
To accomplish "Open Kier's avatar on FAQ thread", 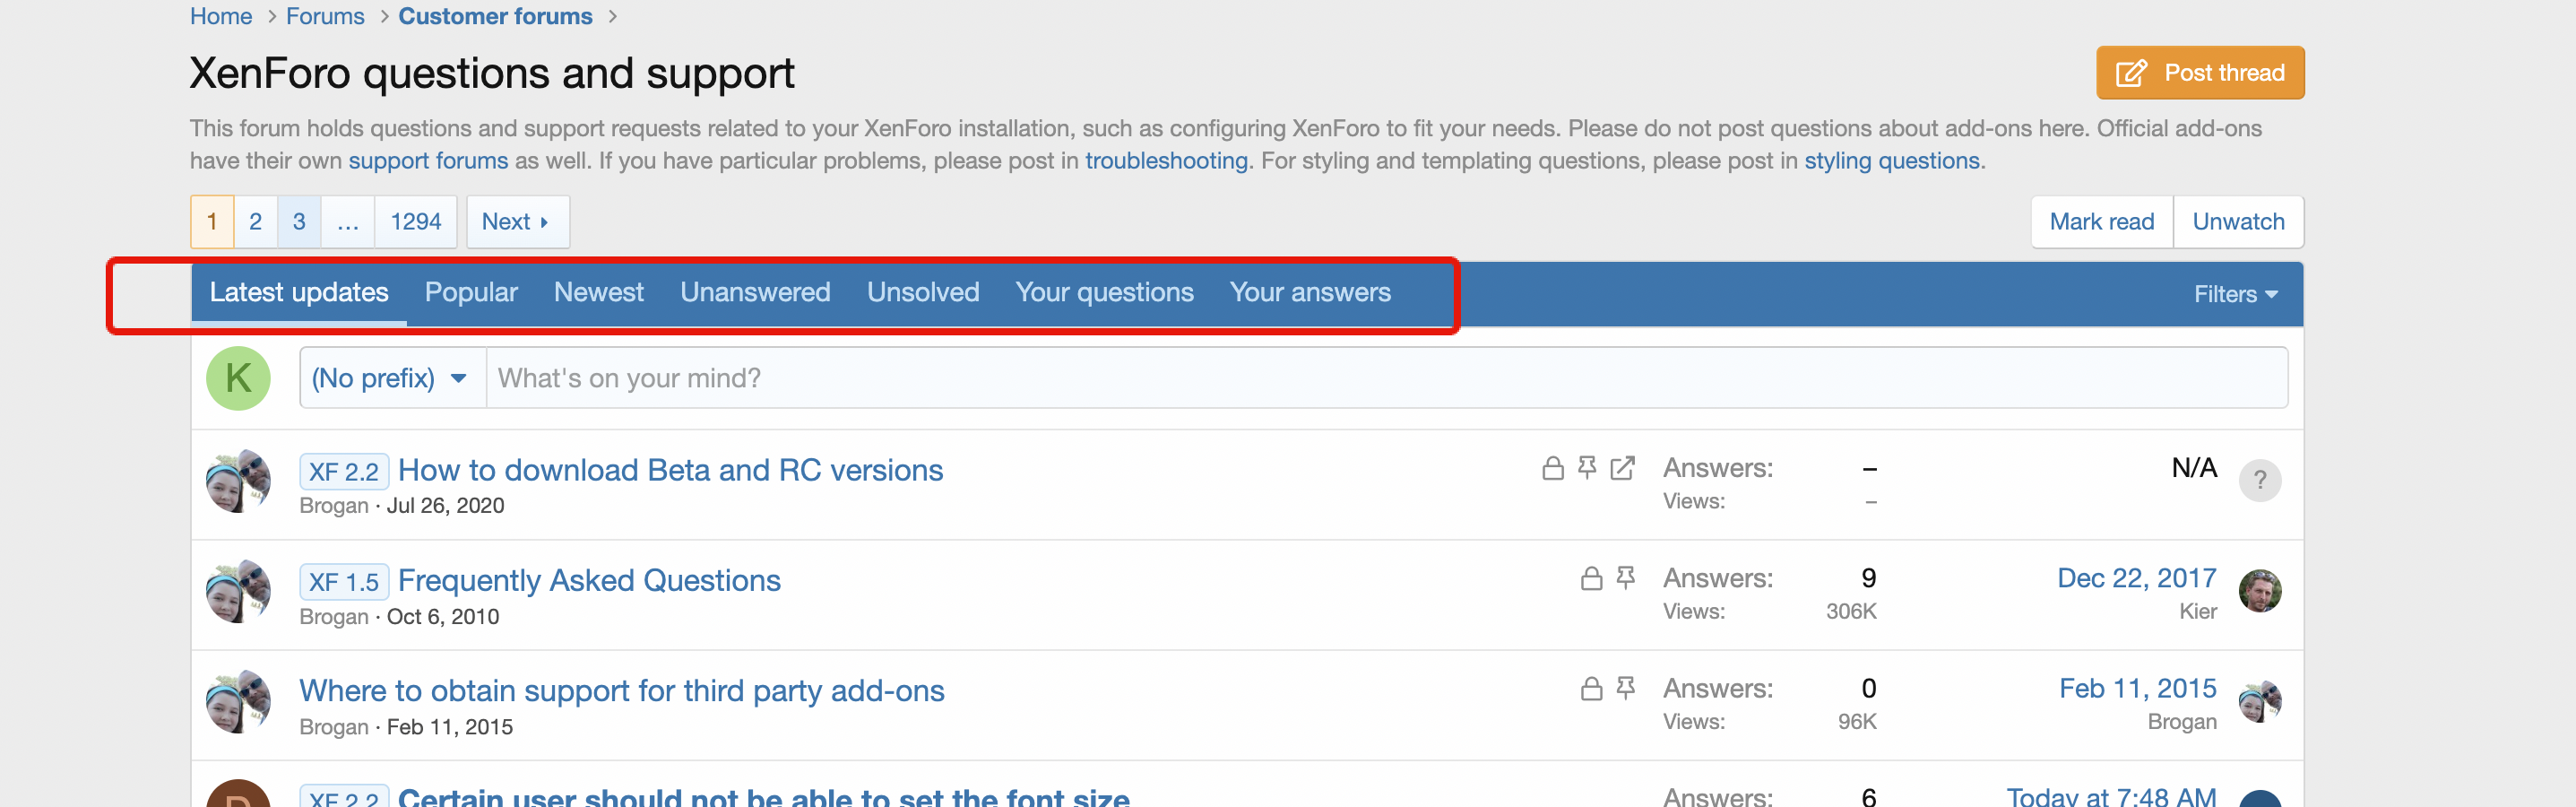I will (x=2259, y=591).
